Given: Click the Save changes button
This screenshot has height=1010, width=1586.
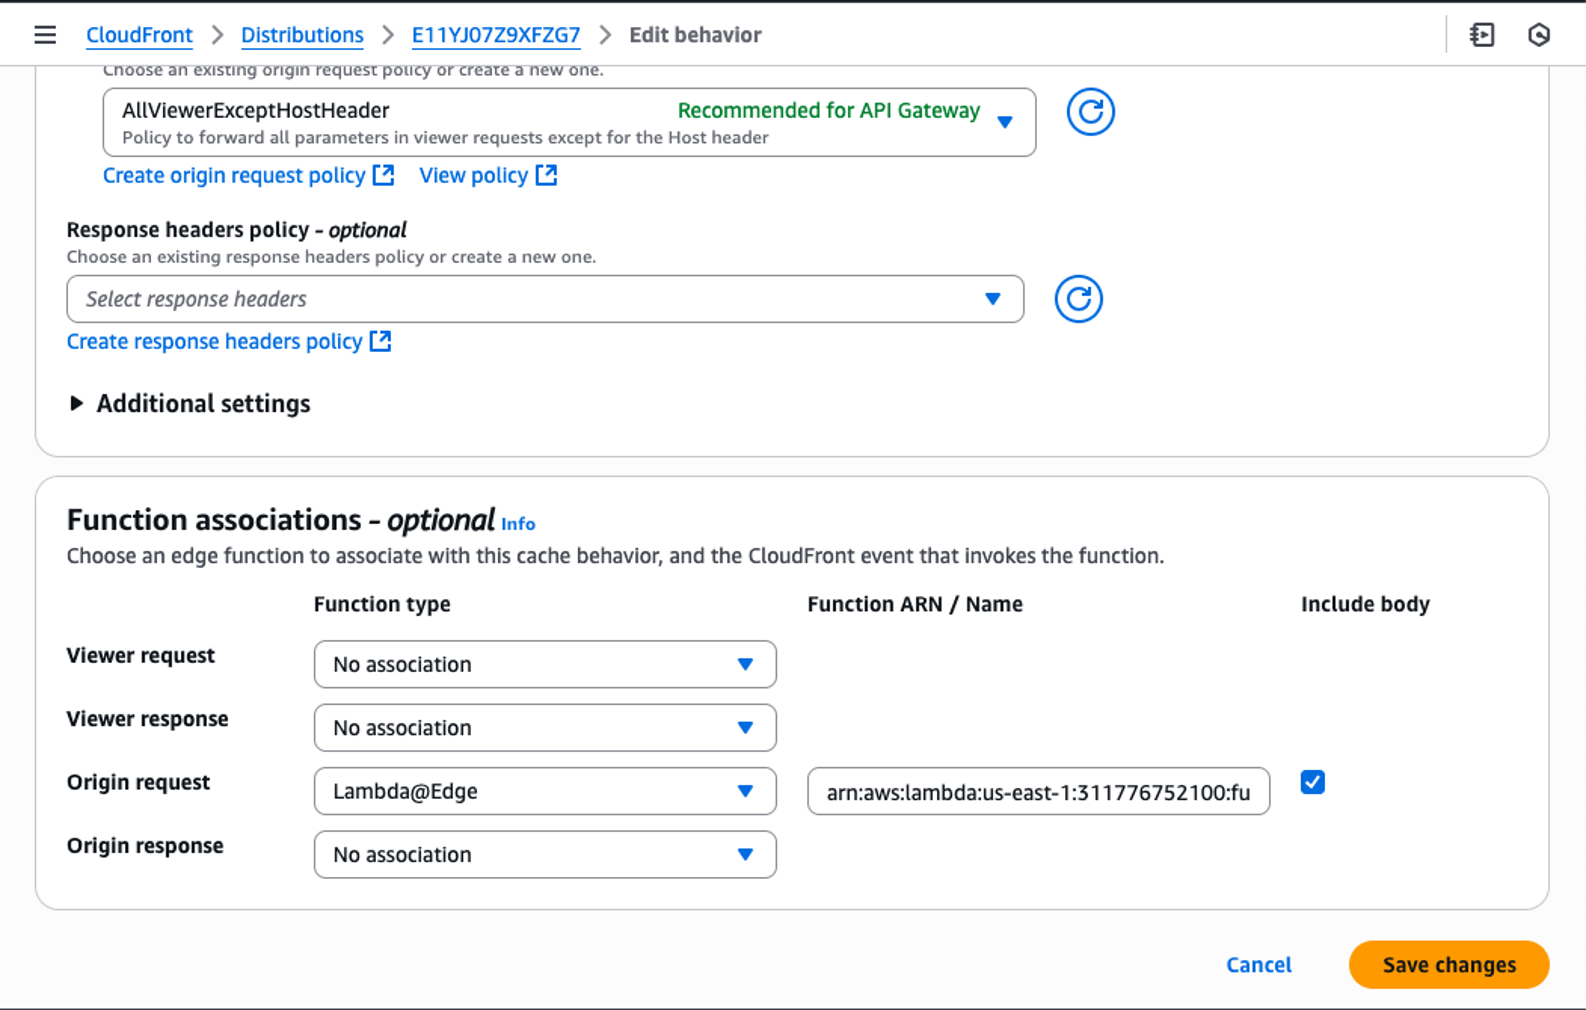Looking at the screenshot, I should click(x=1449, y=965).
